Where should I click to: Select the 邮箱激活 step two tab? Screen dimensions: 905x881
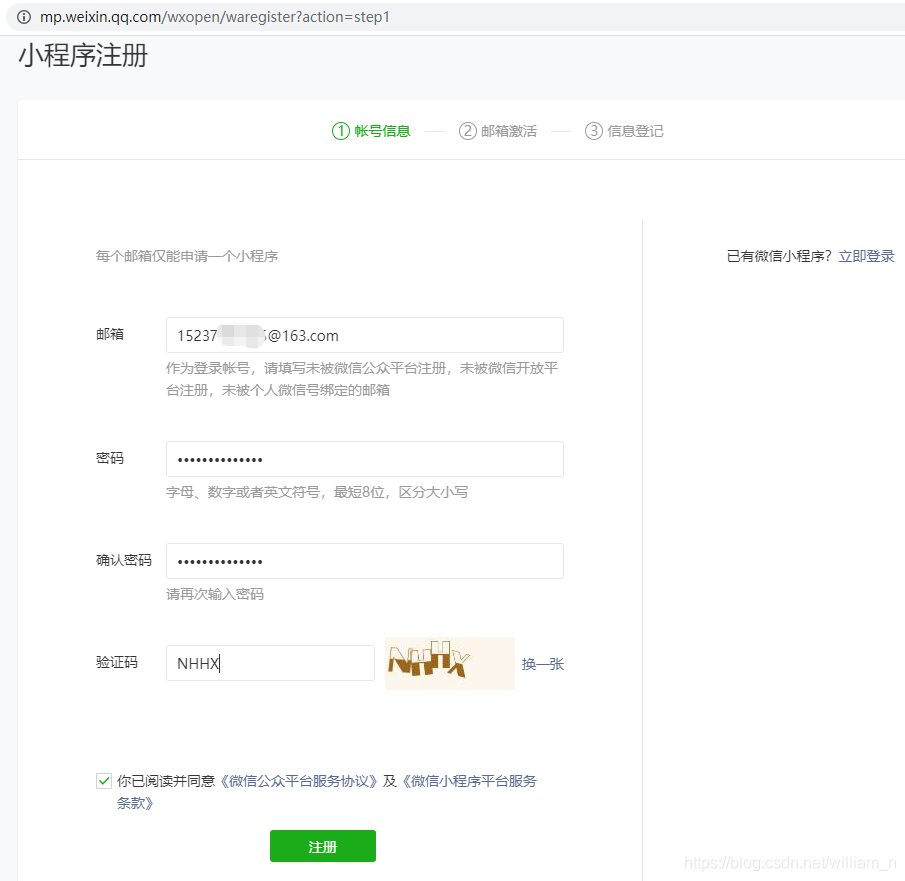coord(498,131)
